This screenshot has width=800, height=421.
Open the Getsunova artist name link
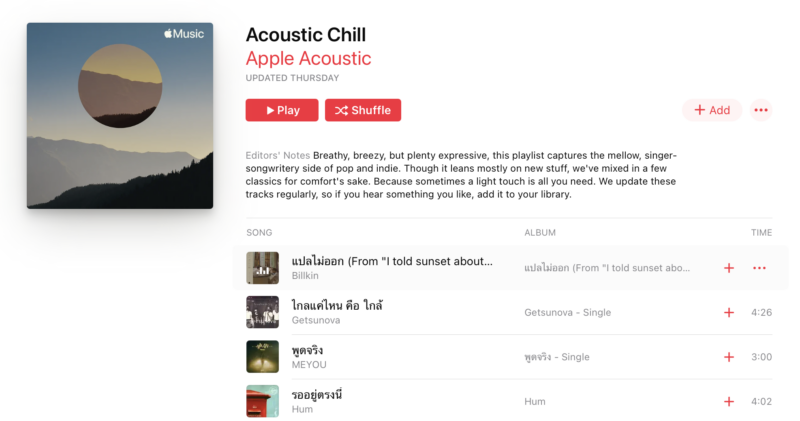click(316, 320)
